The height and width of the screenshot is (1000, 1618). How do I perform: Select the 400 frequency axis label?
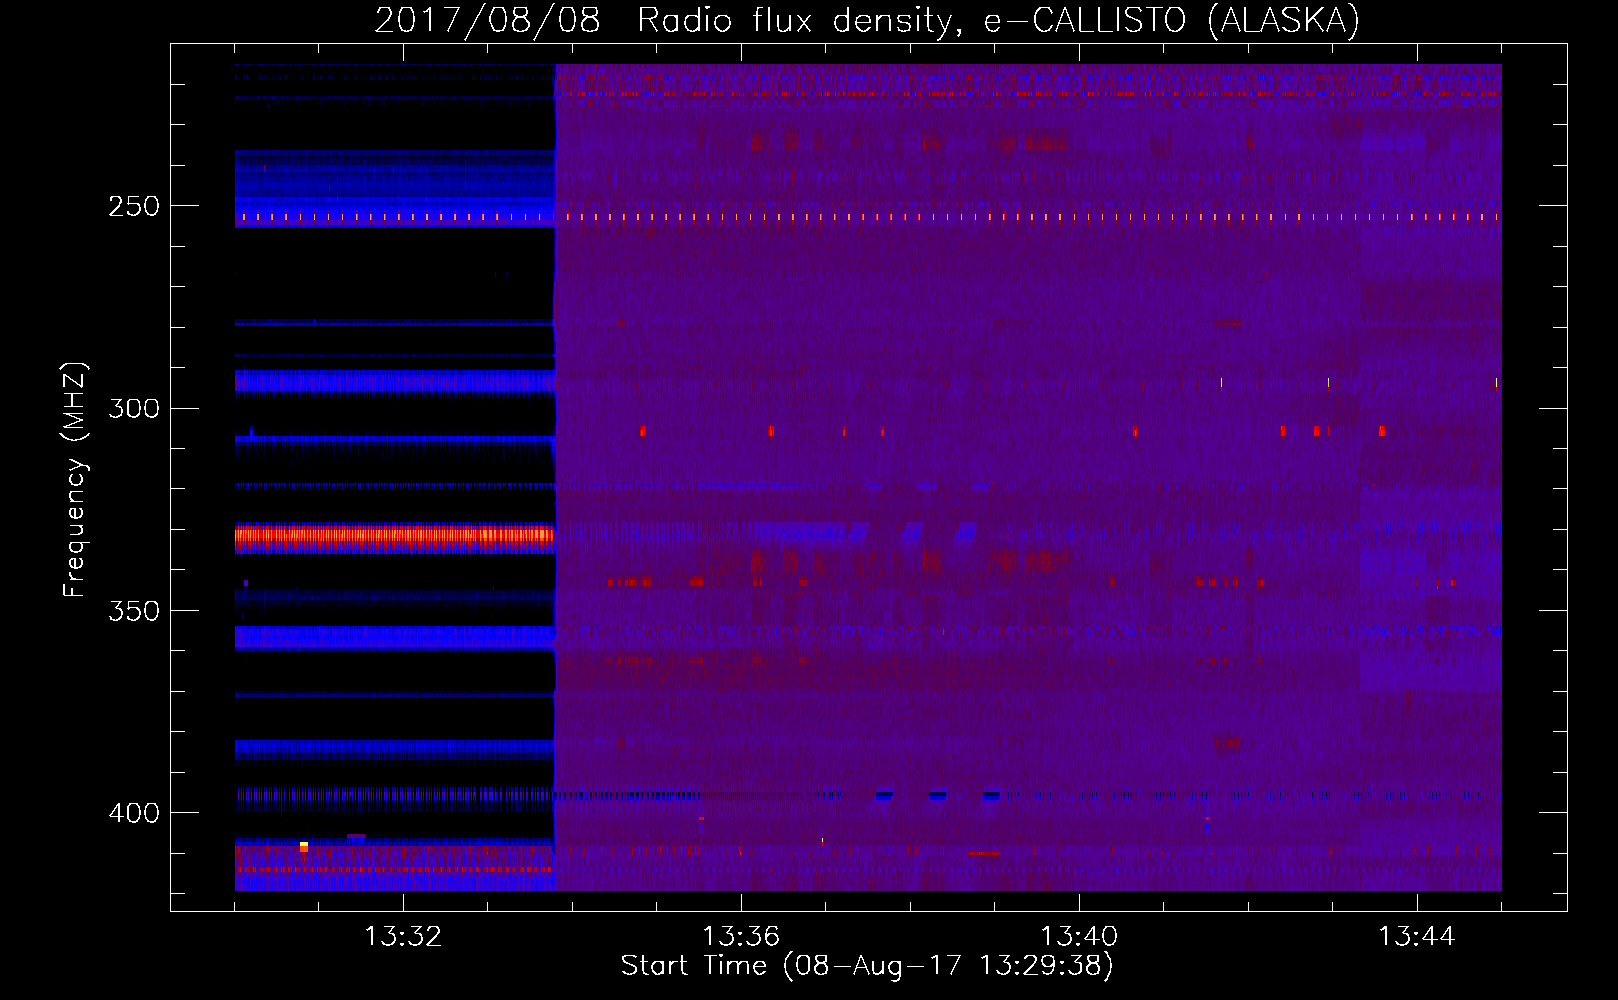tap(134, 812)
